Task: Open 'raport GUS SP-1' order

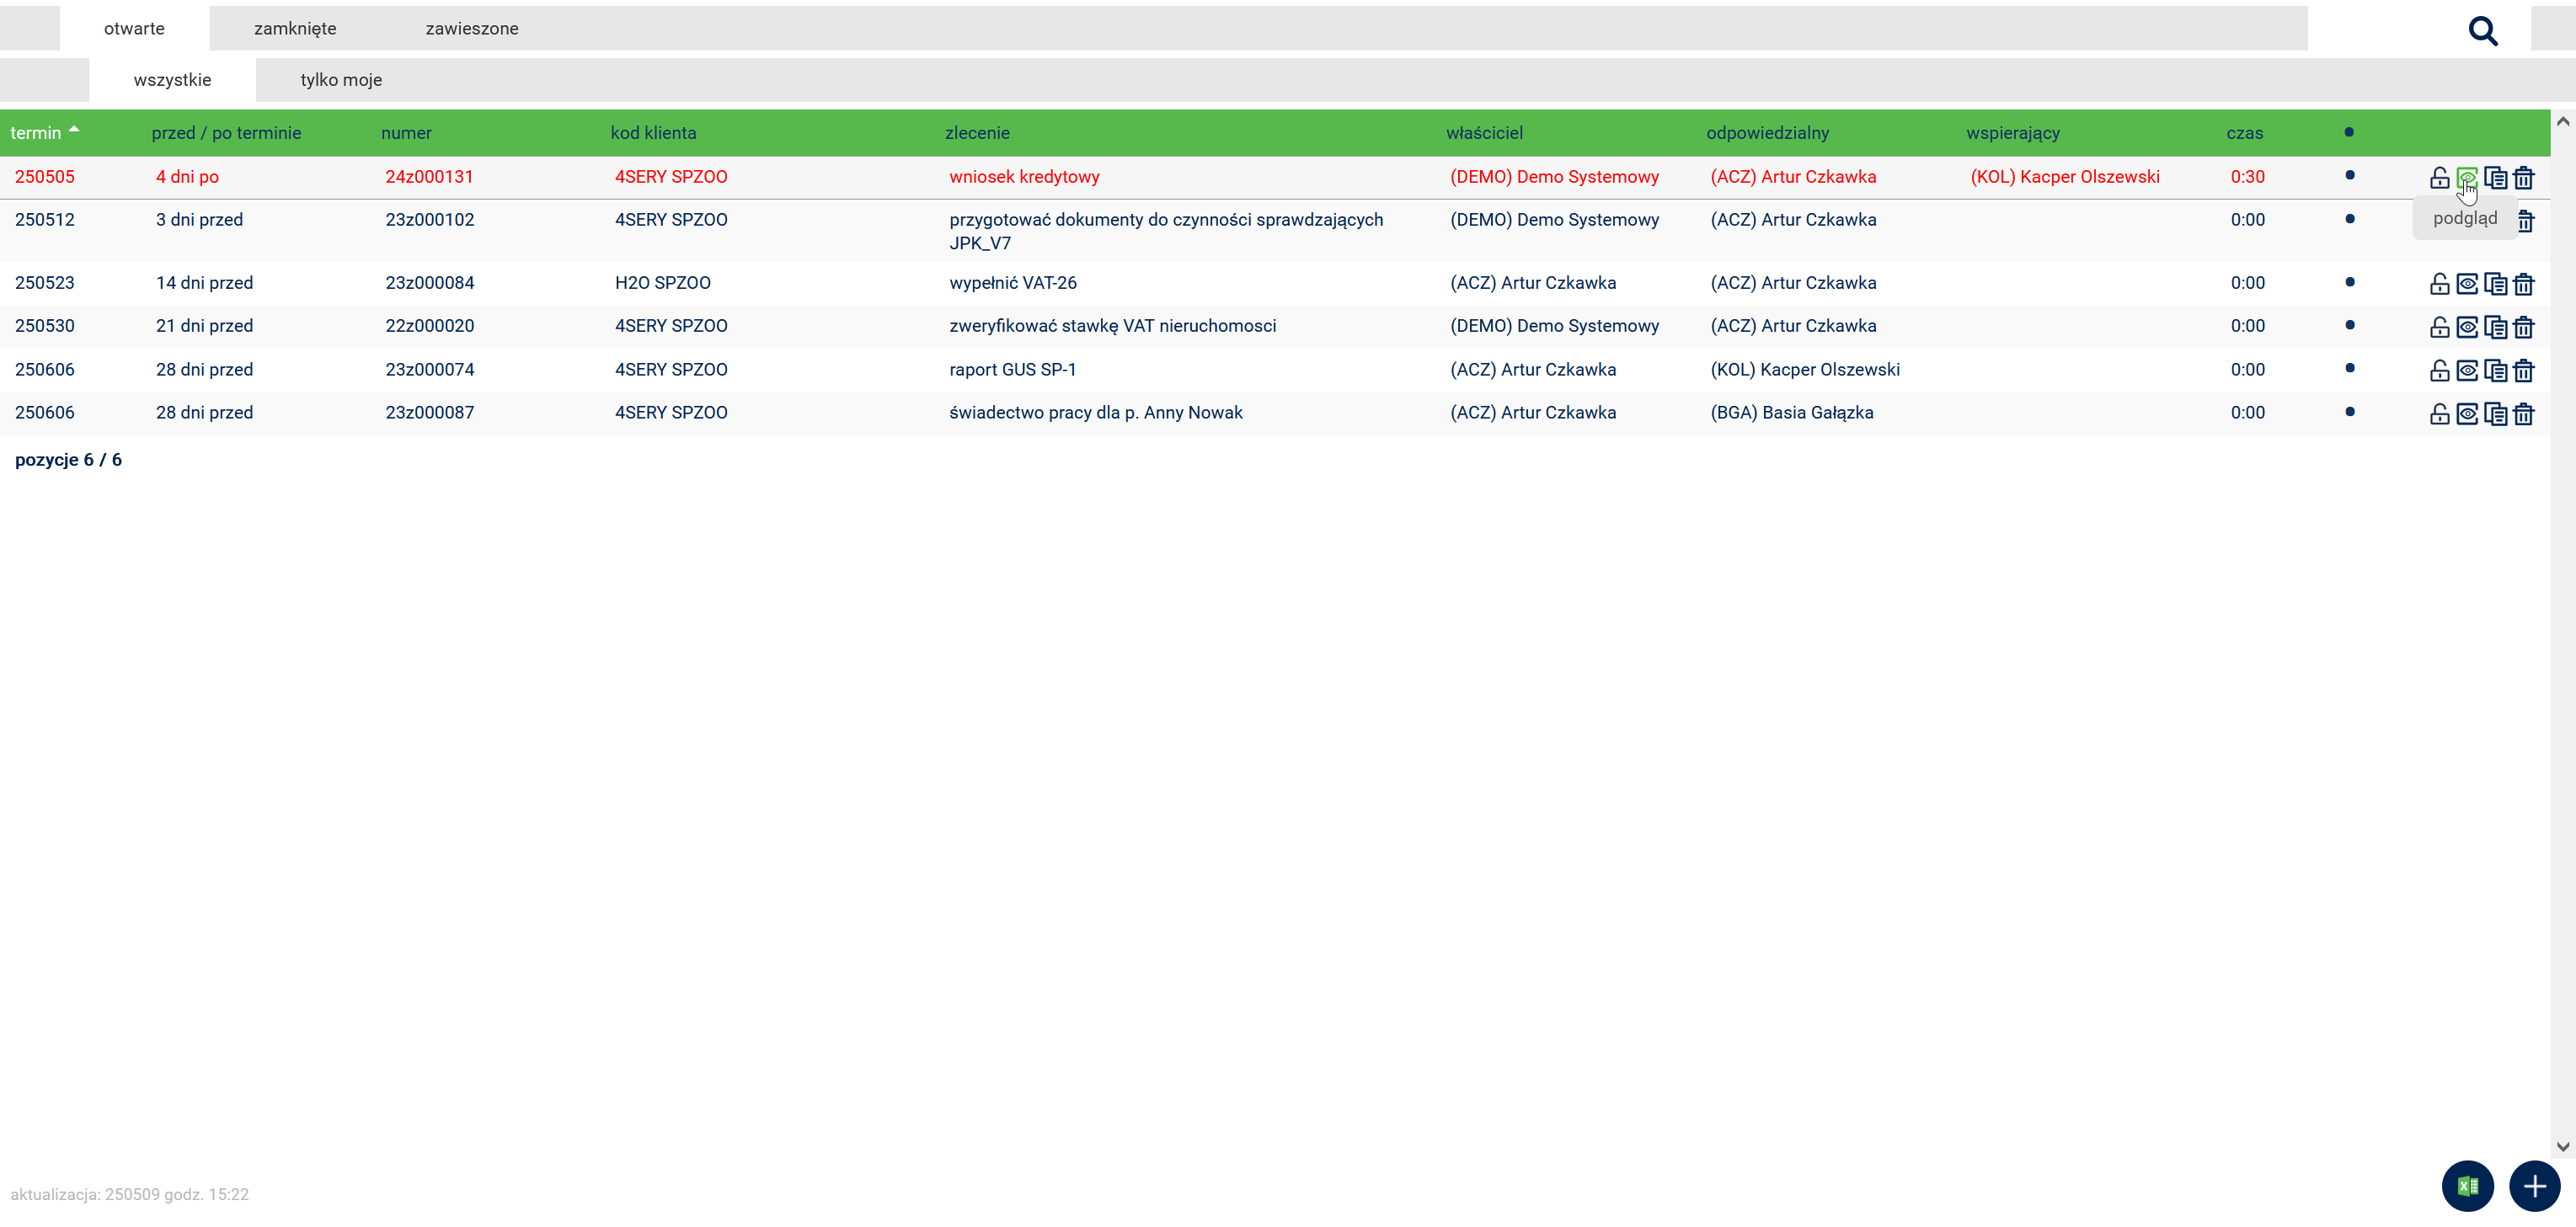Action: (x=1013, y=370)
